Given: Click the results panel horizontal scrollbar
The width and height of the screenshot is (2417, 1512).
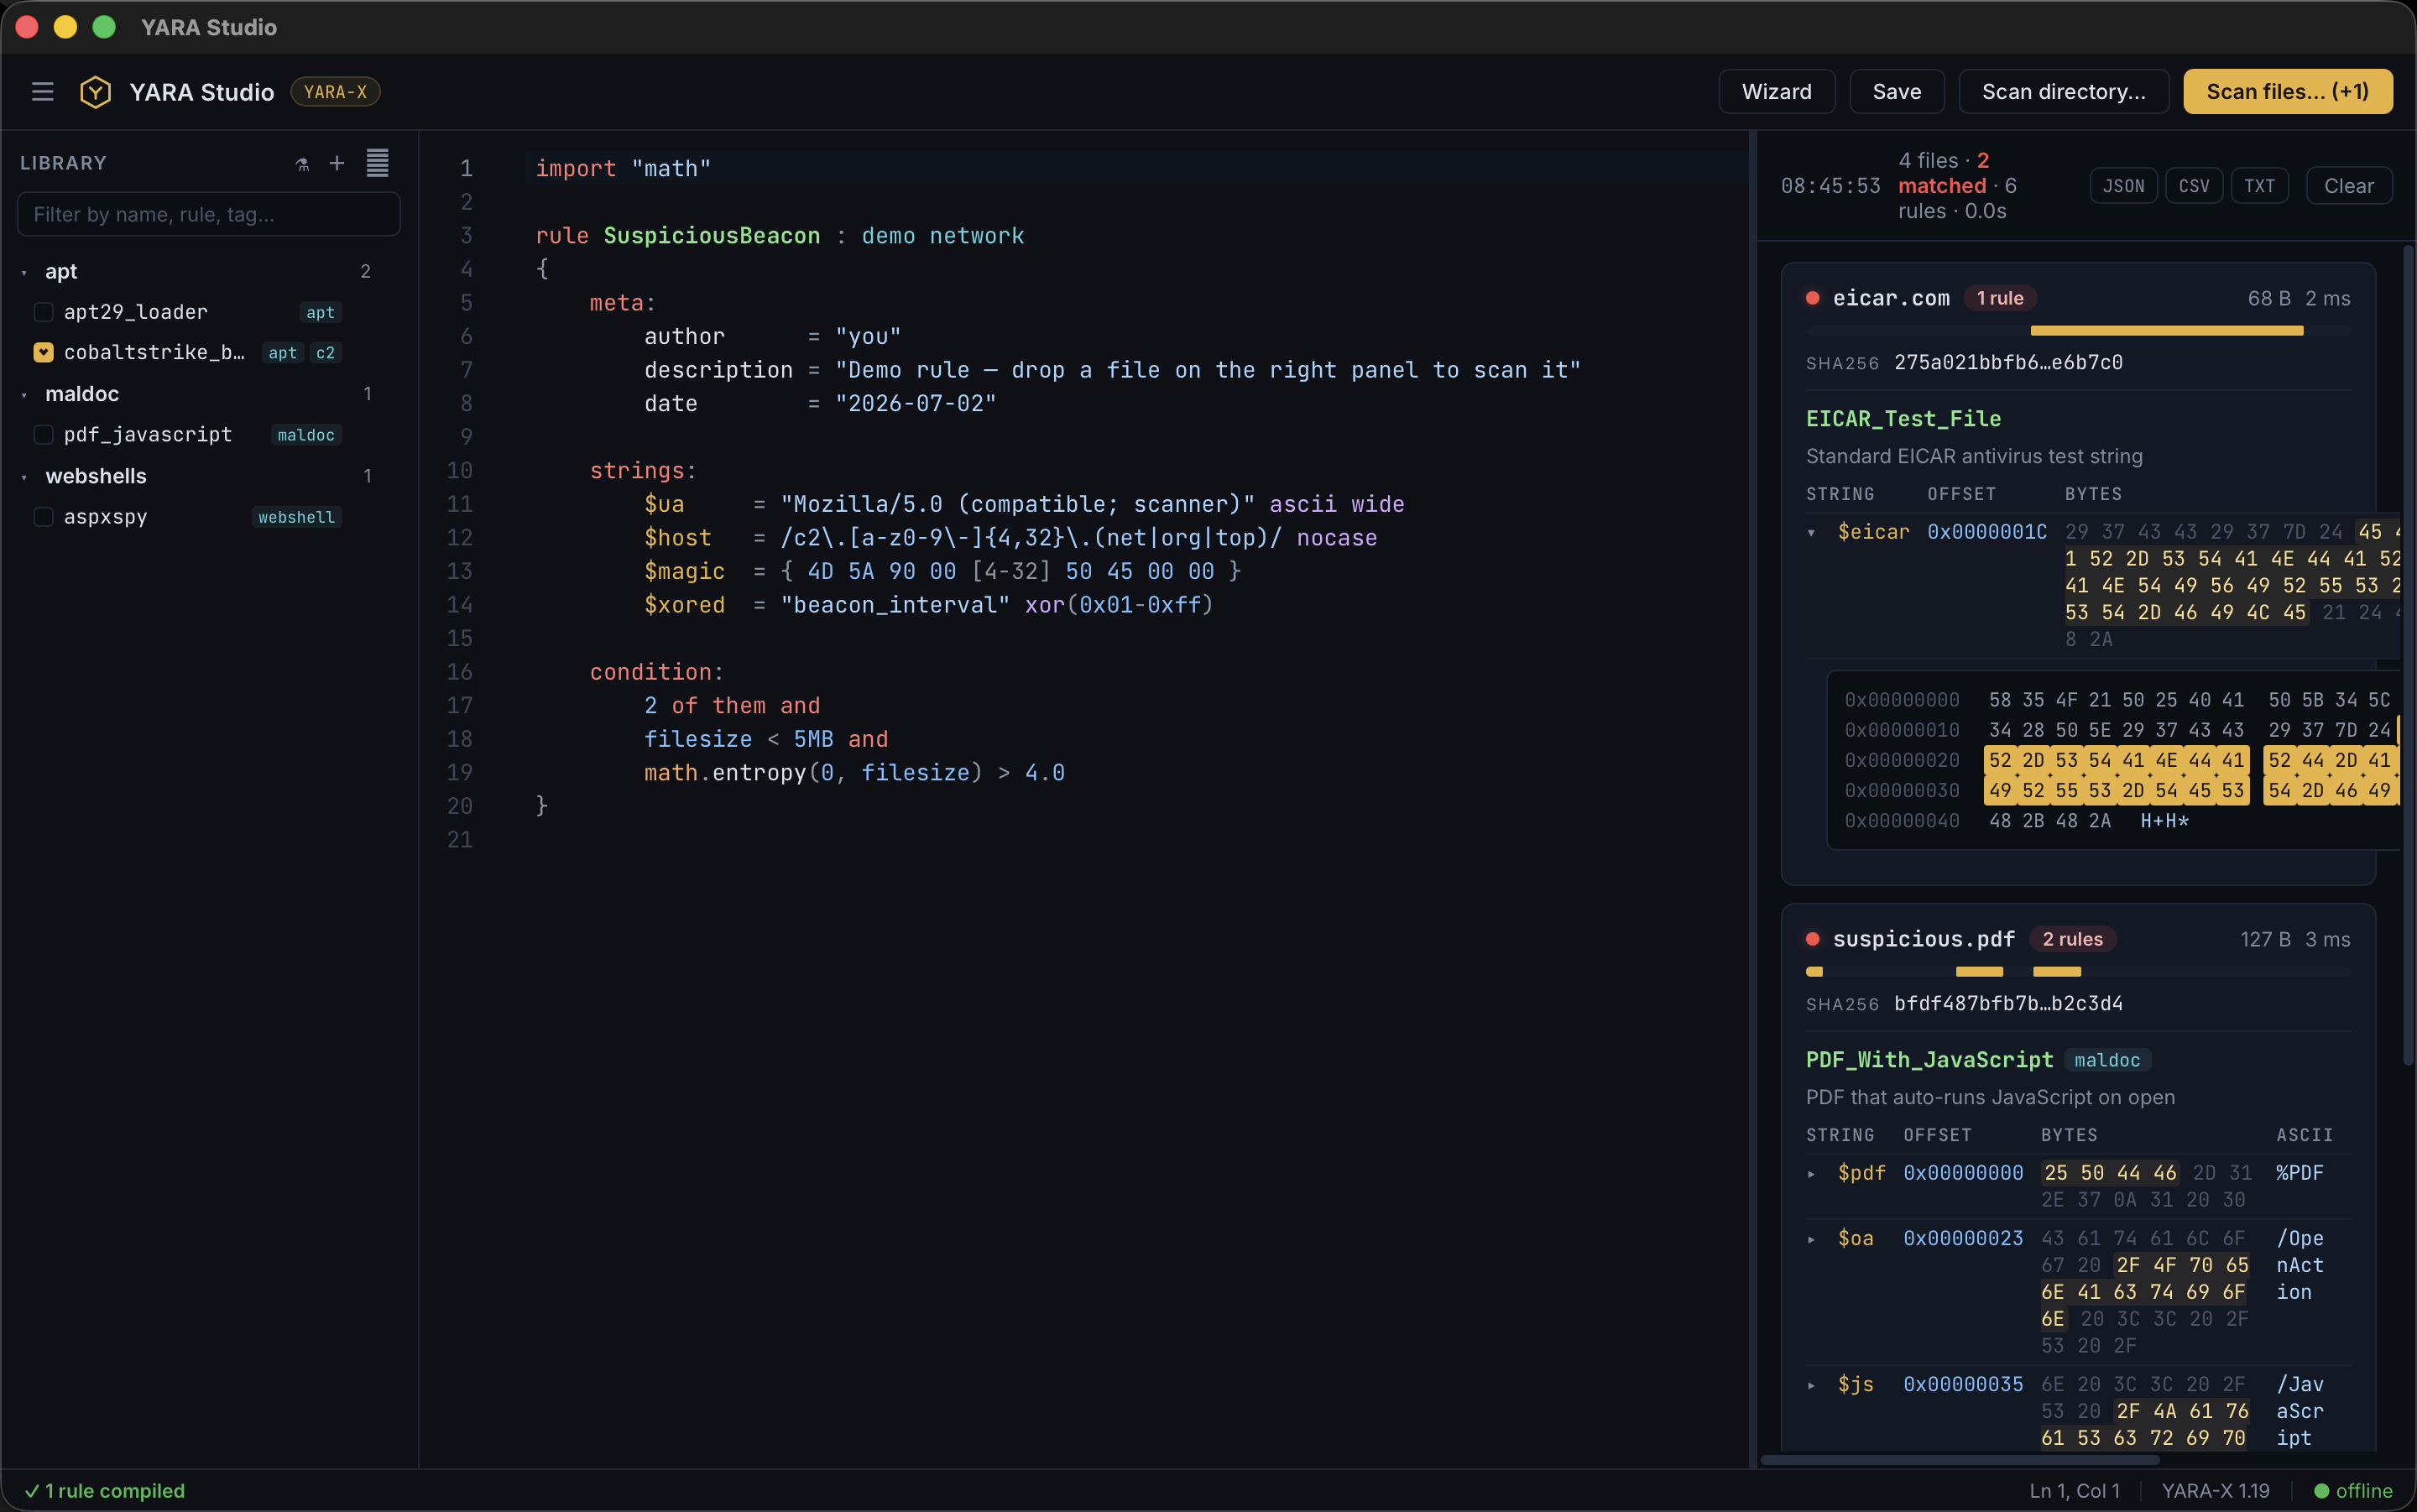Looking at the screenshot, I should (1959, 1459).
